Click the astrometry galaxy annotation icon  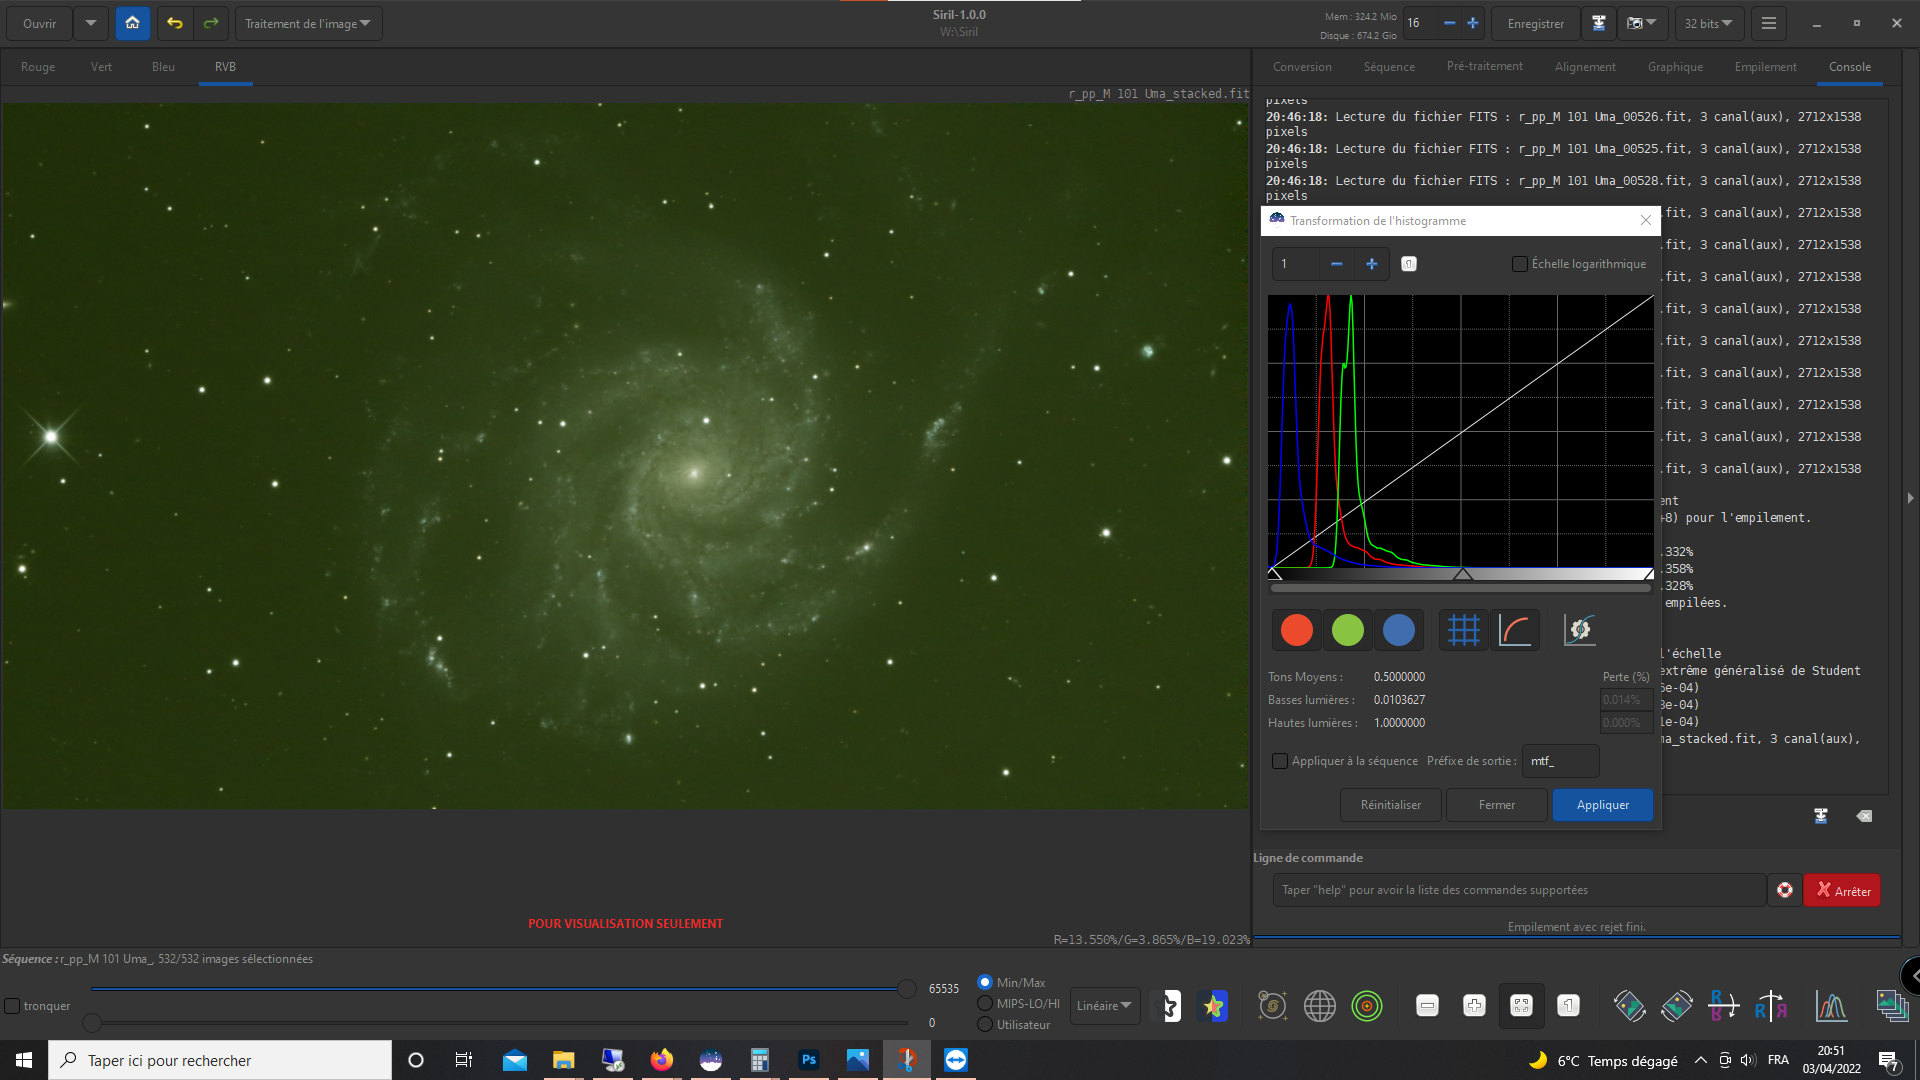(x=1272, y=1006)
